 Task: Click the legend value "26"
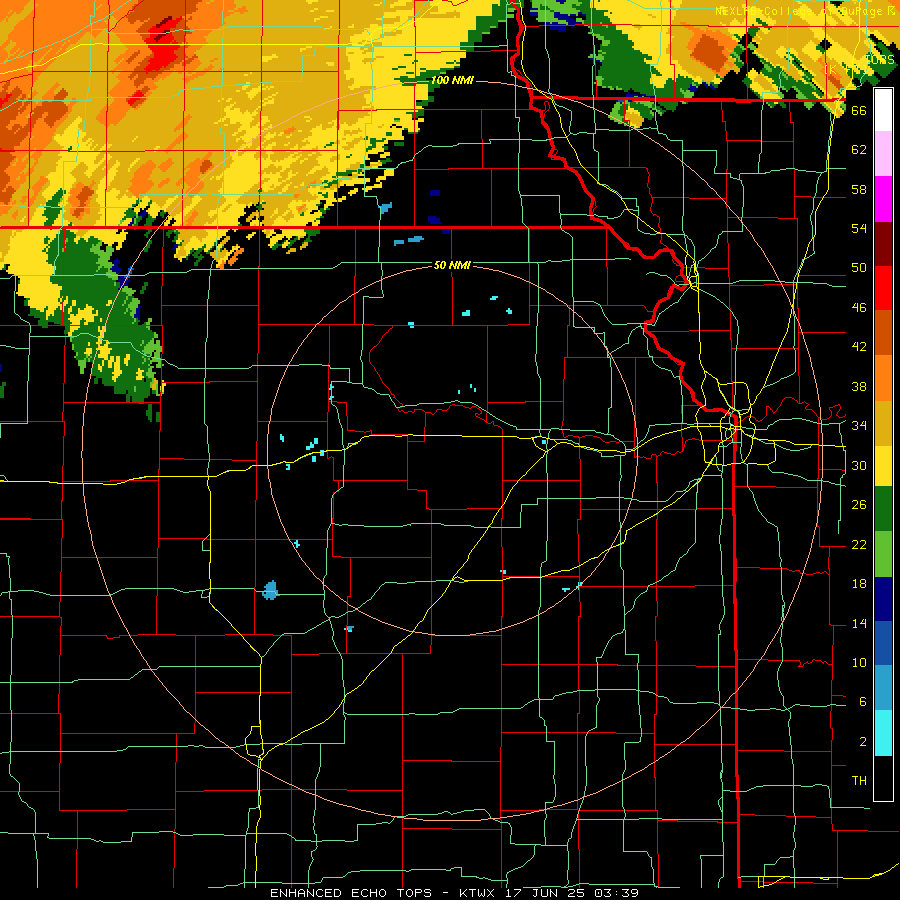click(859, 505)
